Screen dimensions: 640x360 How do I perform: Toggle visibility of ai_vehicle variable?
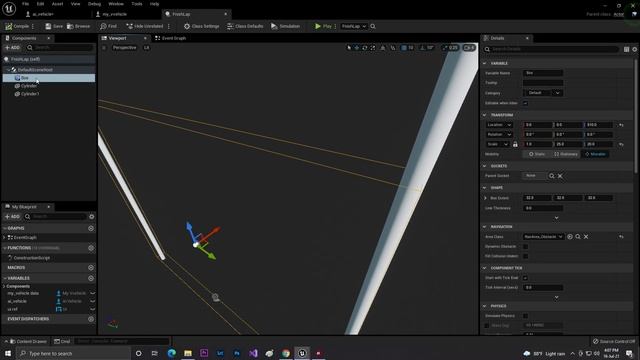pyautogui.click(x=92, y=301)
